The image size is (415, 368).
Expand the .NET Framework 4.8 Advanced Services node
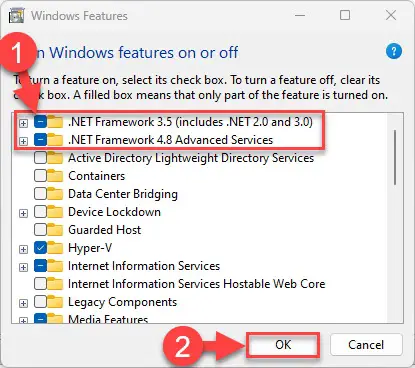tap(23, 141)
